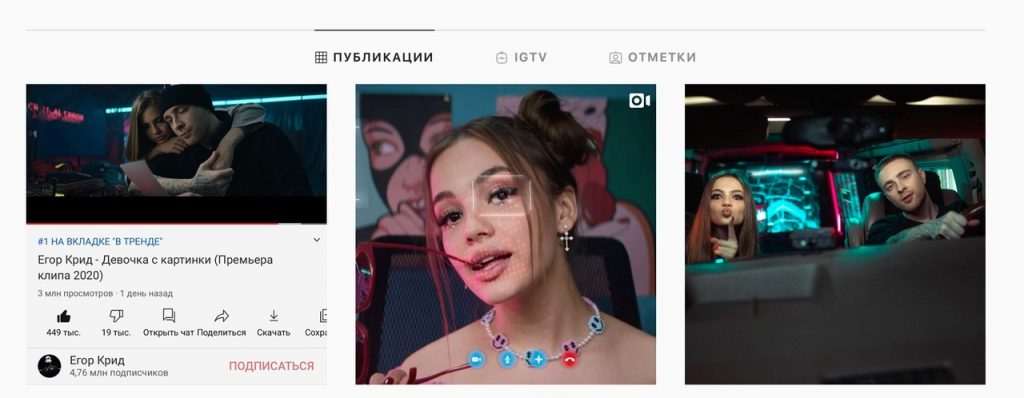Click the blue microphone button on call overlay

[x=507, y=359]
